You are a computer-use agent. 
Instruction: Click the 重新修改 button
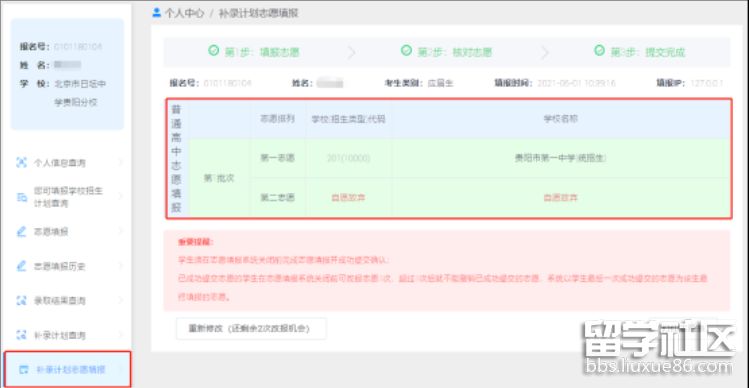pos(251,329)
